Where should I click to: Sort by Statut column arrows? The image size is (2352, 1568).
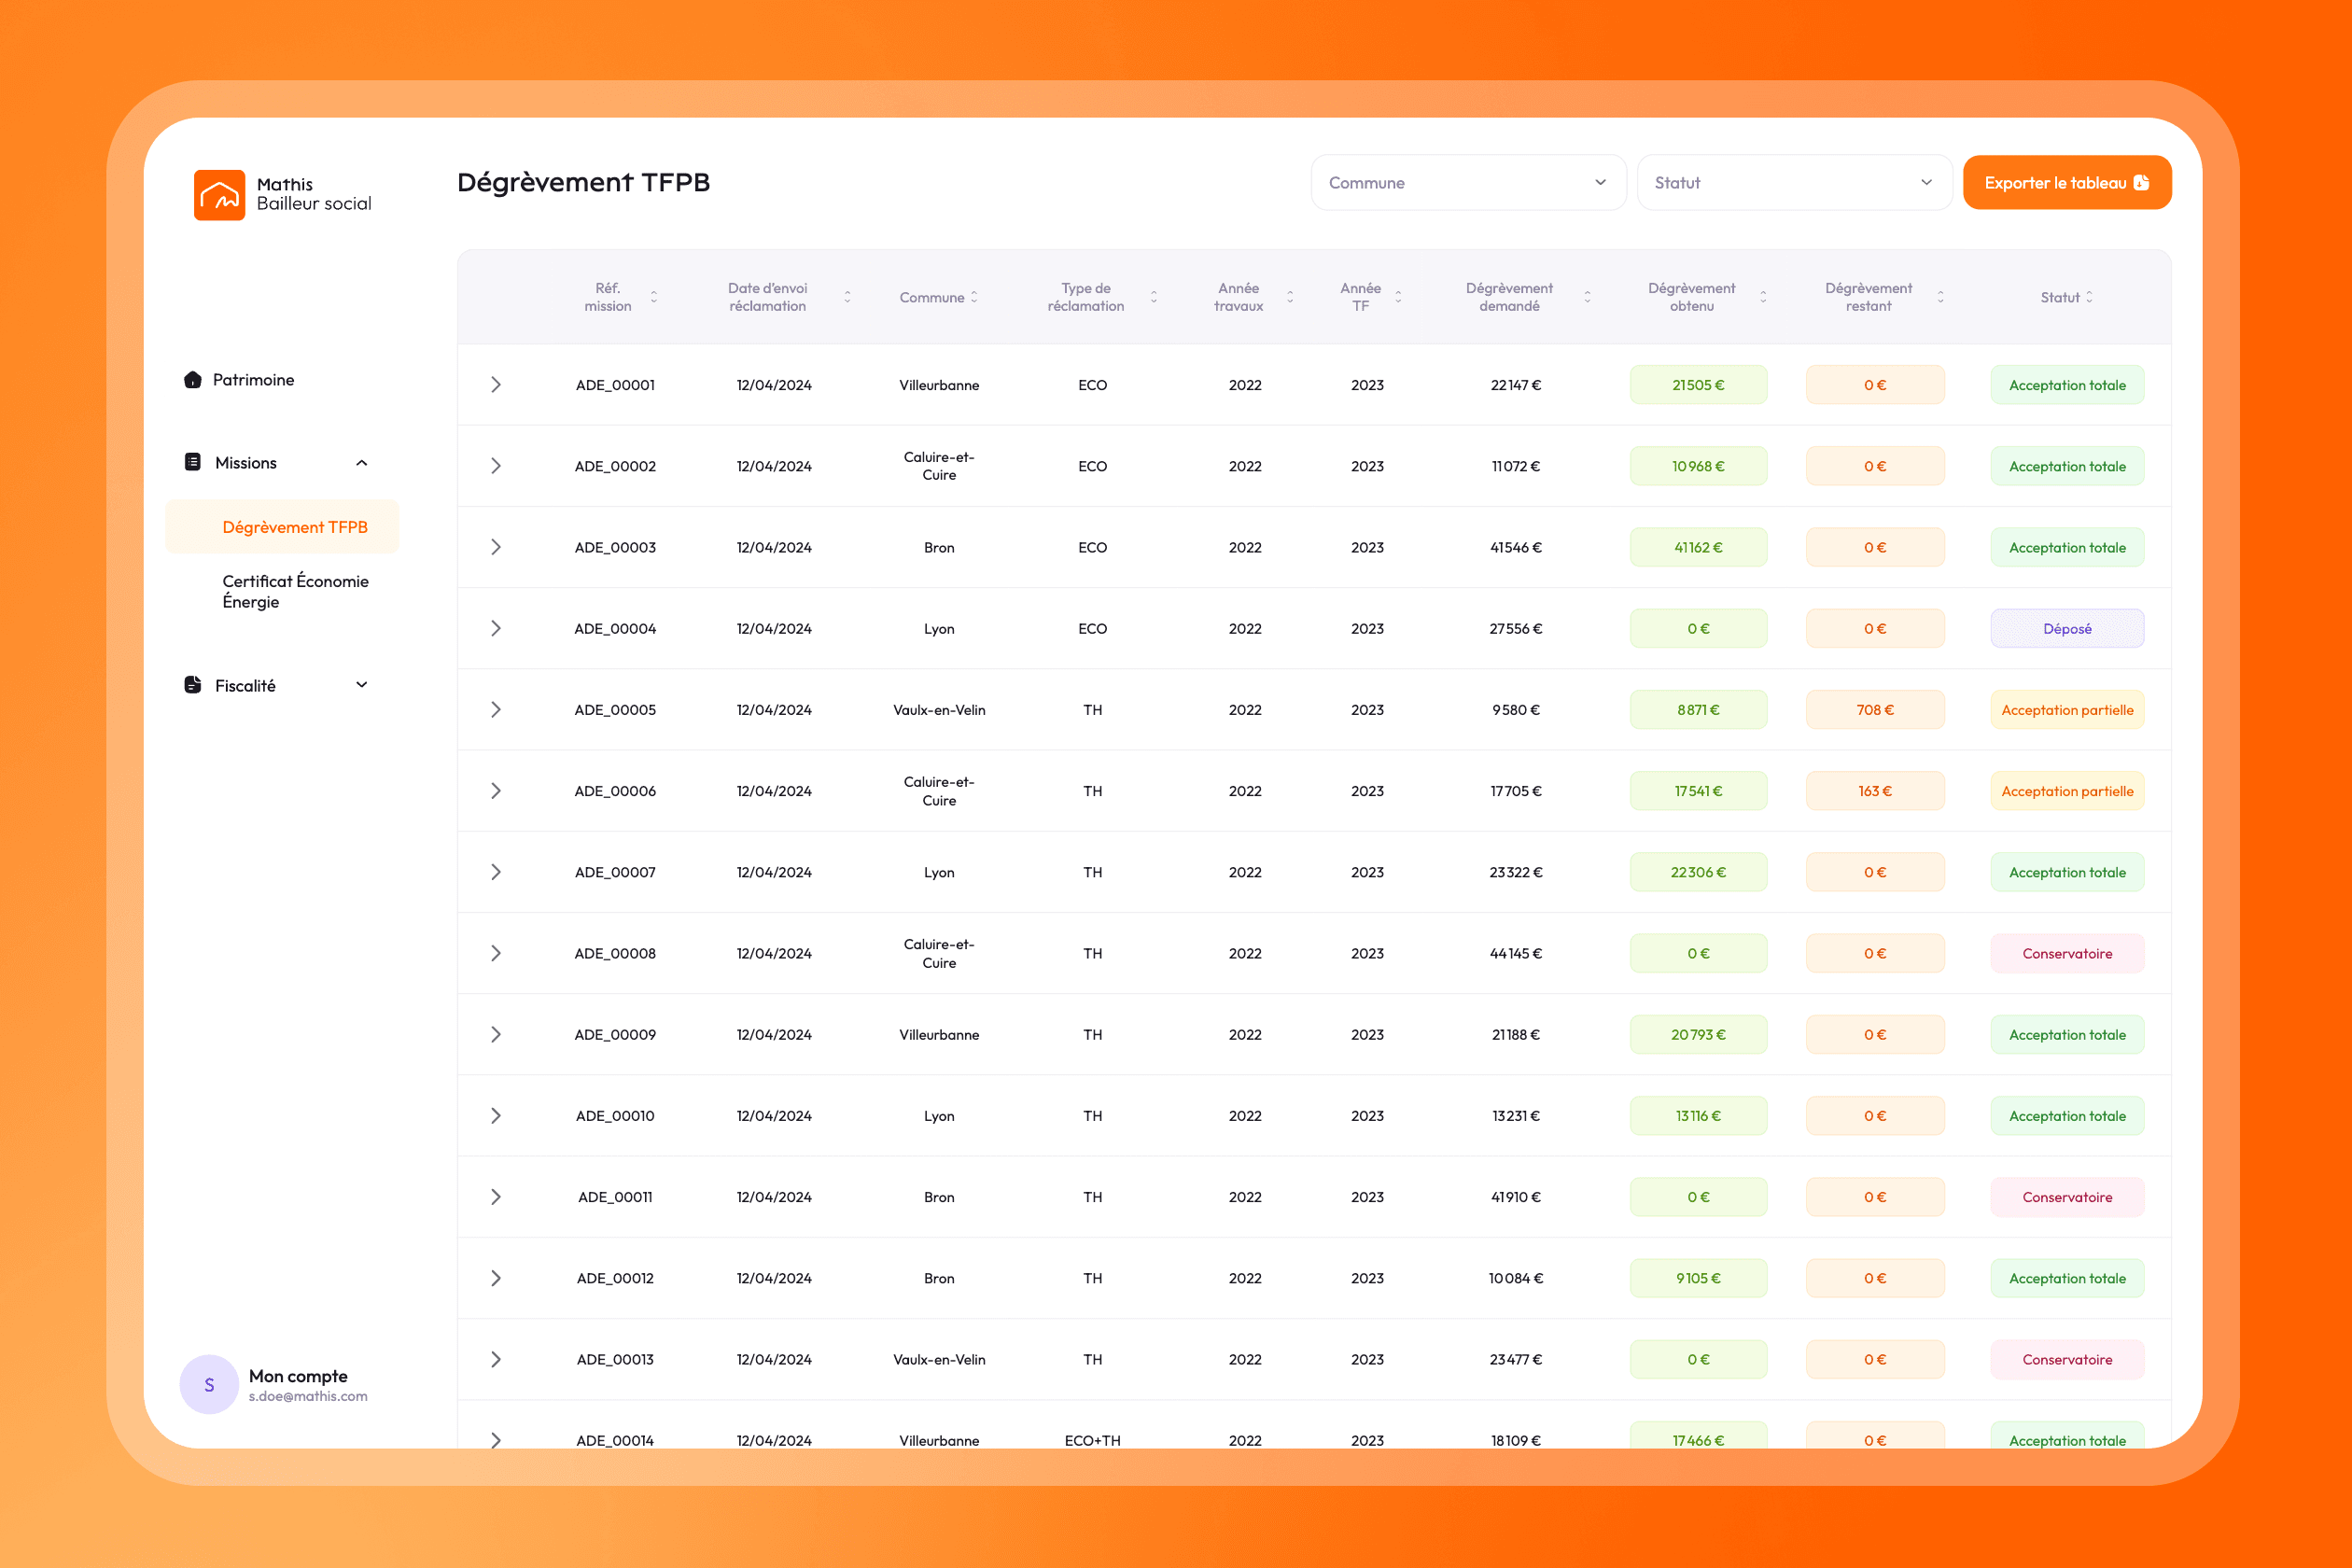click(x=2089, y=297)
